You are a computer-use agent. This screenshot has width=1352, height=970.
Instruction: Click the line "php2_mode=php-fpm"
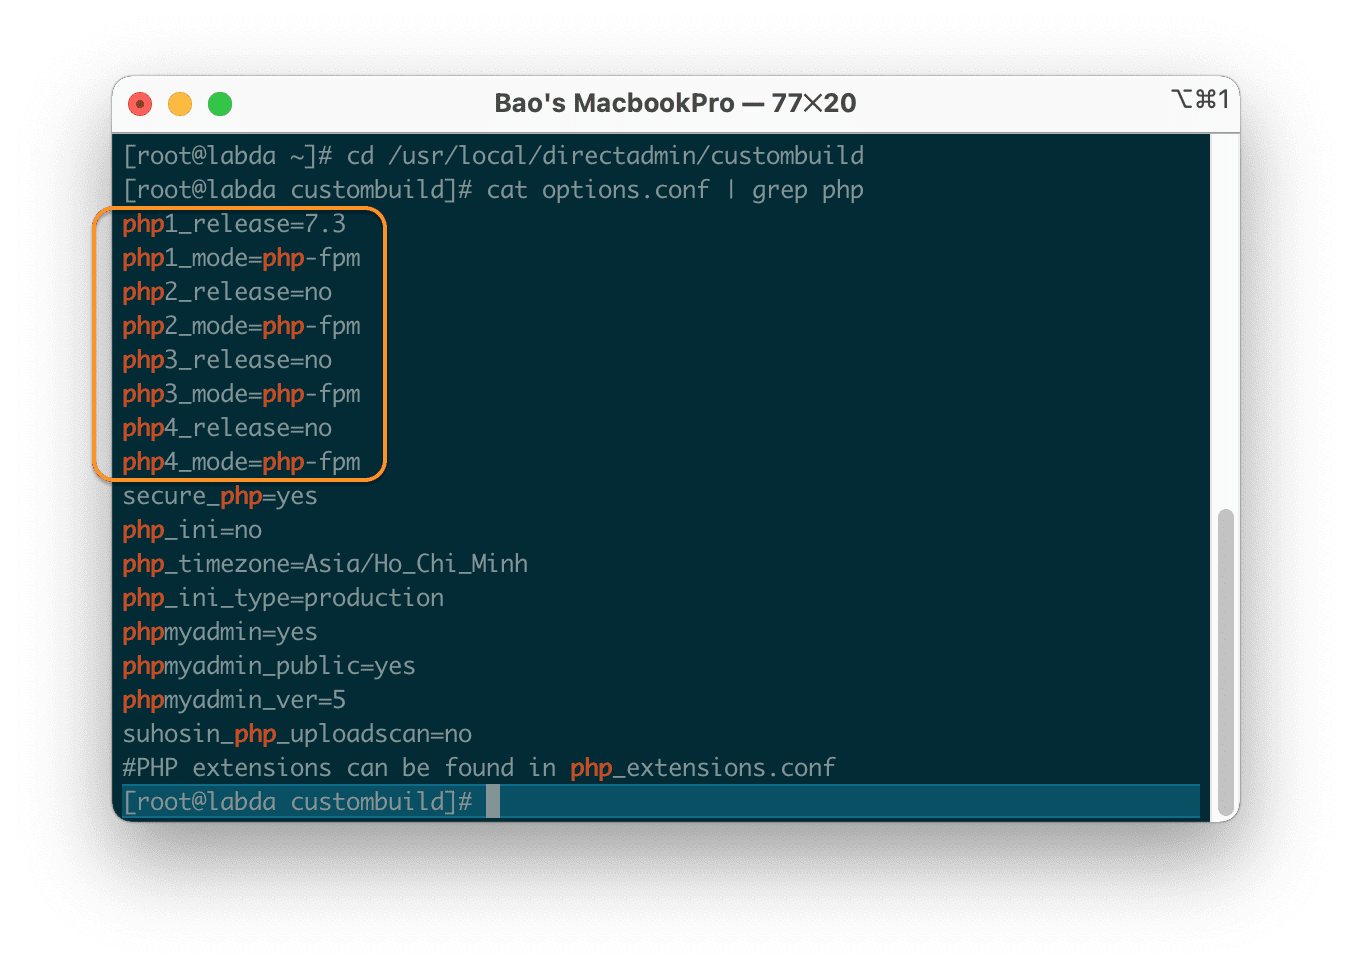click(241, 327)
